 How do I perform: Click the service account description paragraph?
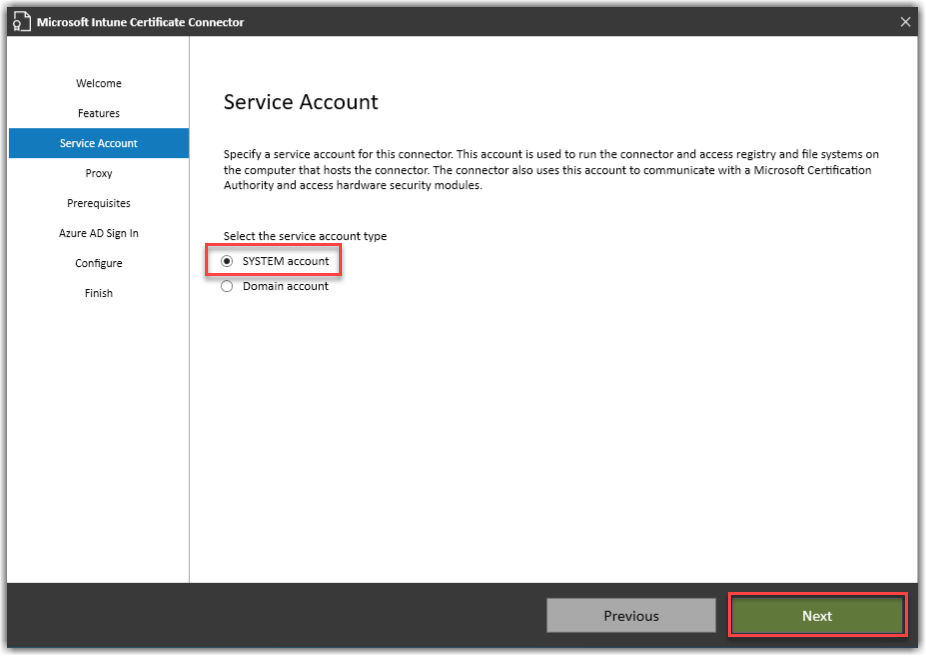551,170
